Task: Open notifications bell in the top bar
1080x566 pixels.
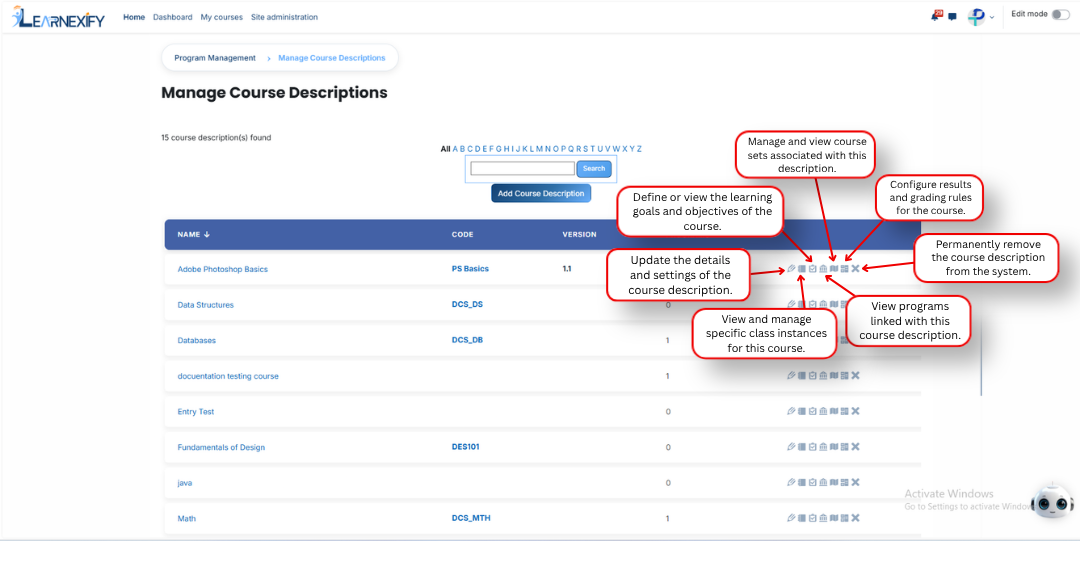Action: 936,16
